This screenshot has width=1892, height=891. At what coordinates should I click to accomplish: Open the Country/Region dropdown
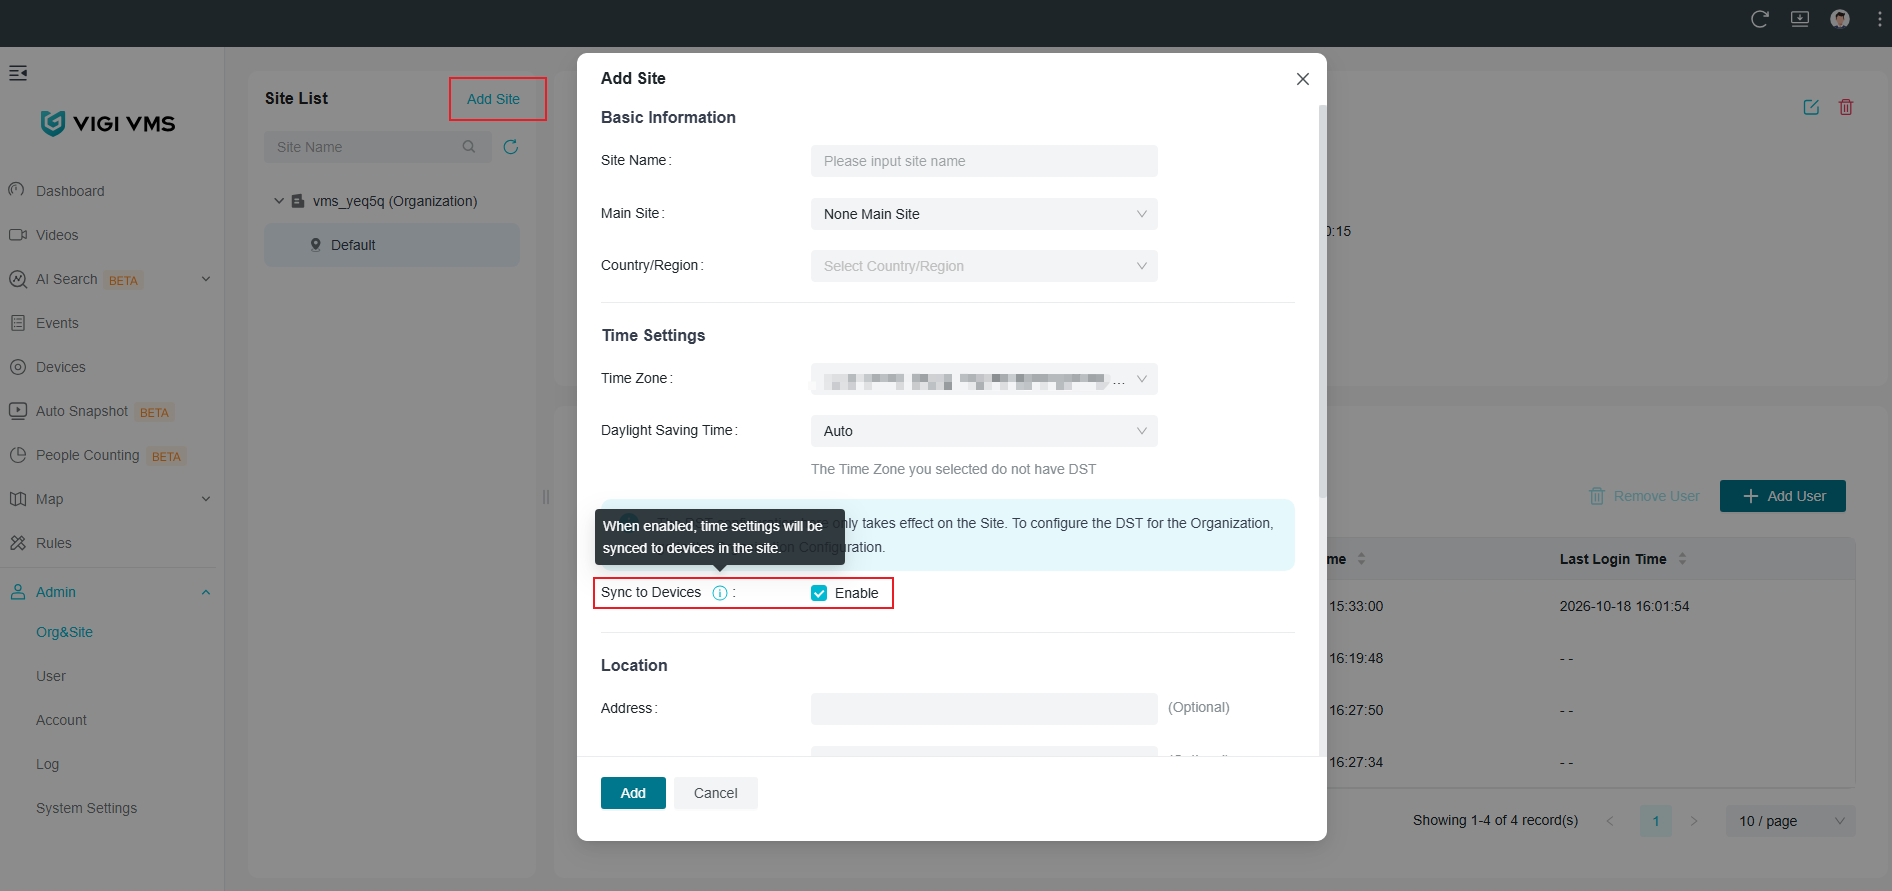pyautogui.click(x=984, y=266)
